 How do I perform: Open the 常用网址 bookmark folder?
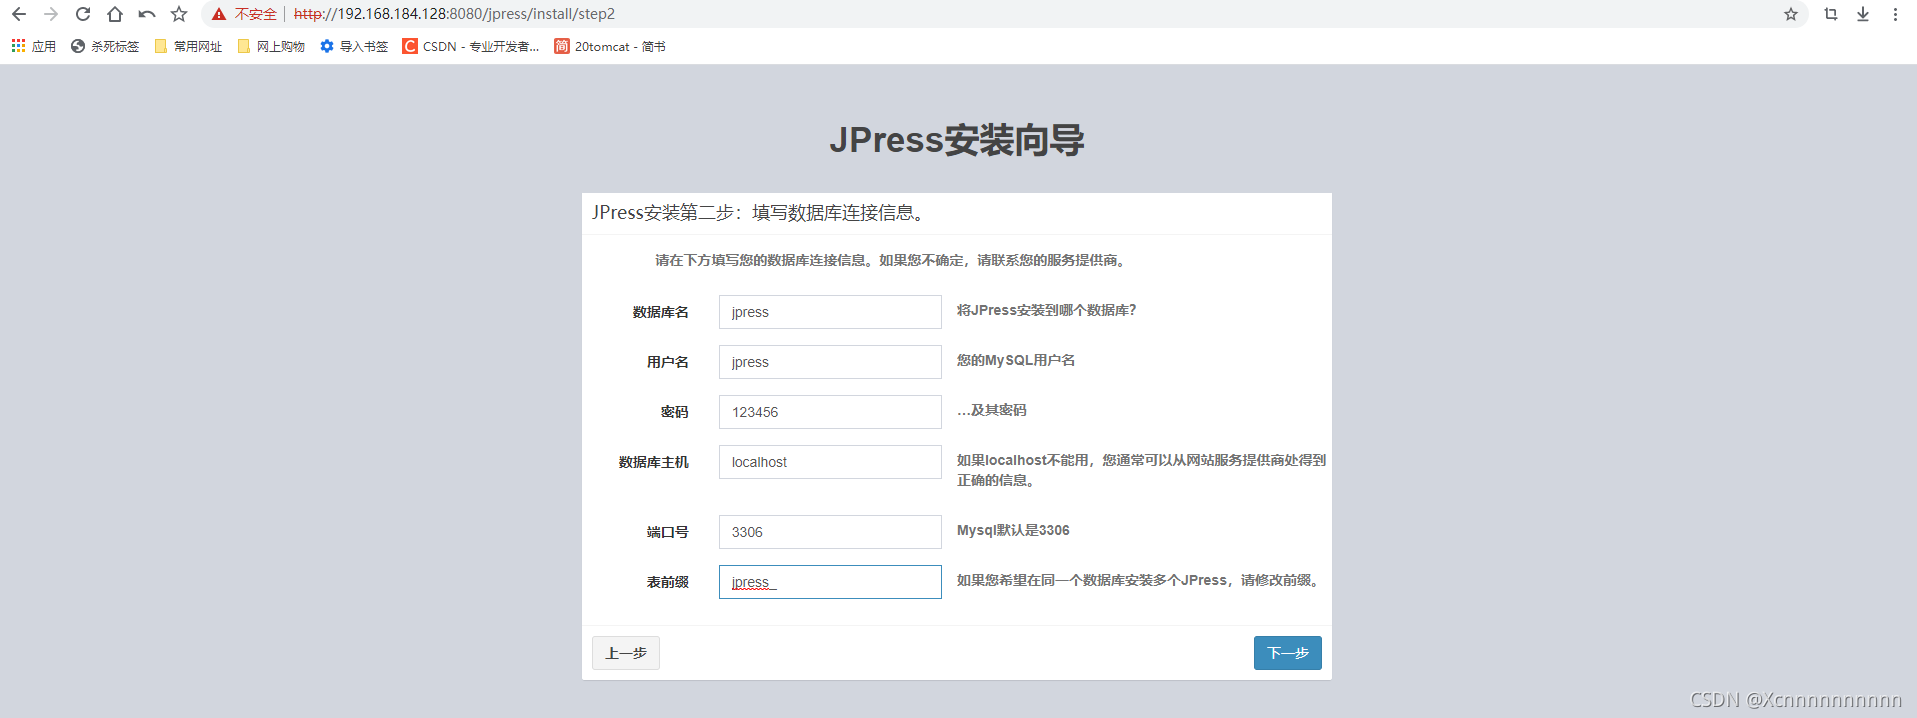click(188, 46)
